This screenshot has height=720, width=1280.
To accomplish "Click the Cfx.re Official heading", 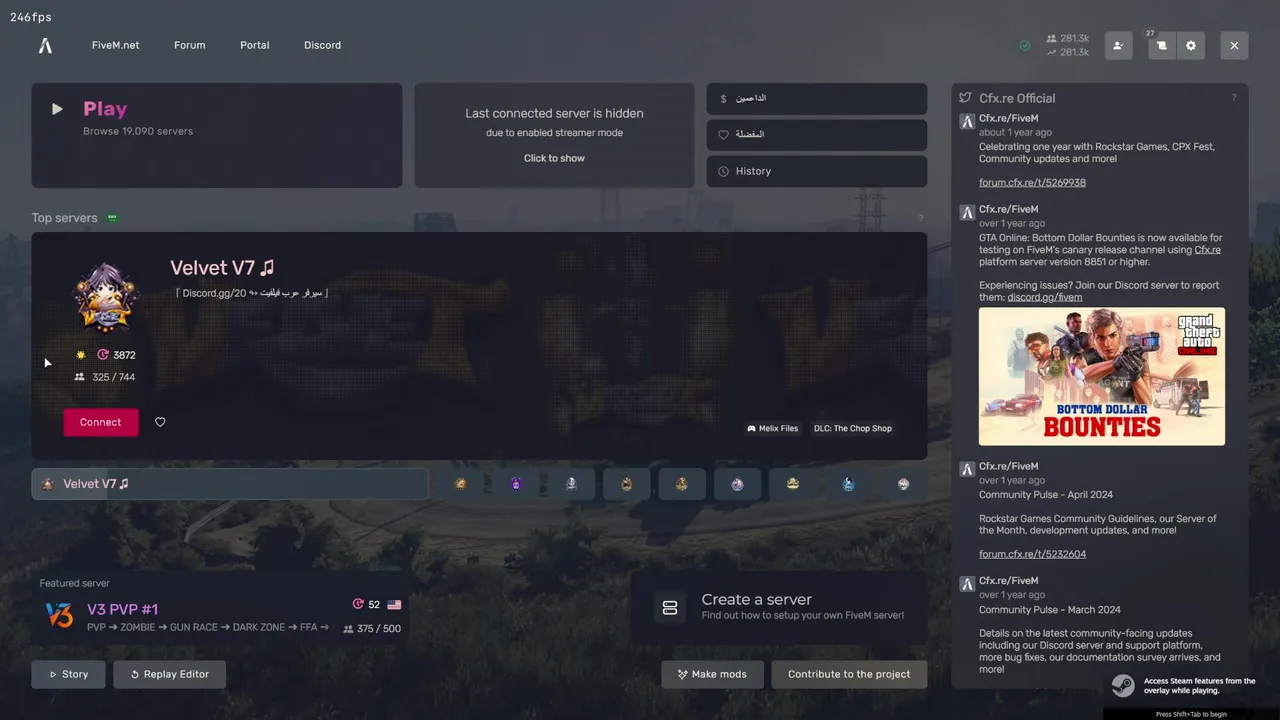I will point(1017,98).
